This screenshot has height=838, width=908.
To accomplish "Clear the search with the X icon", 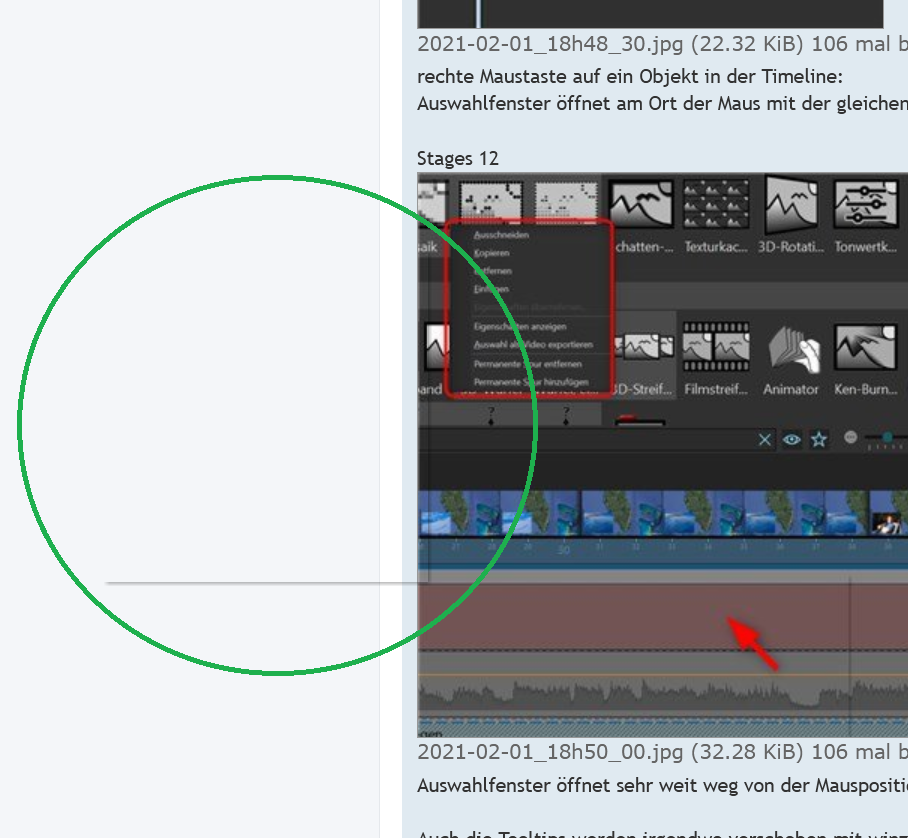I will (765, 439).
